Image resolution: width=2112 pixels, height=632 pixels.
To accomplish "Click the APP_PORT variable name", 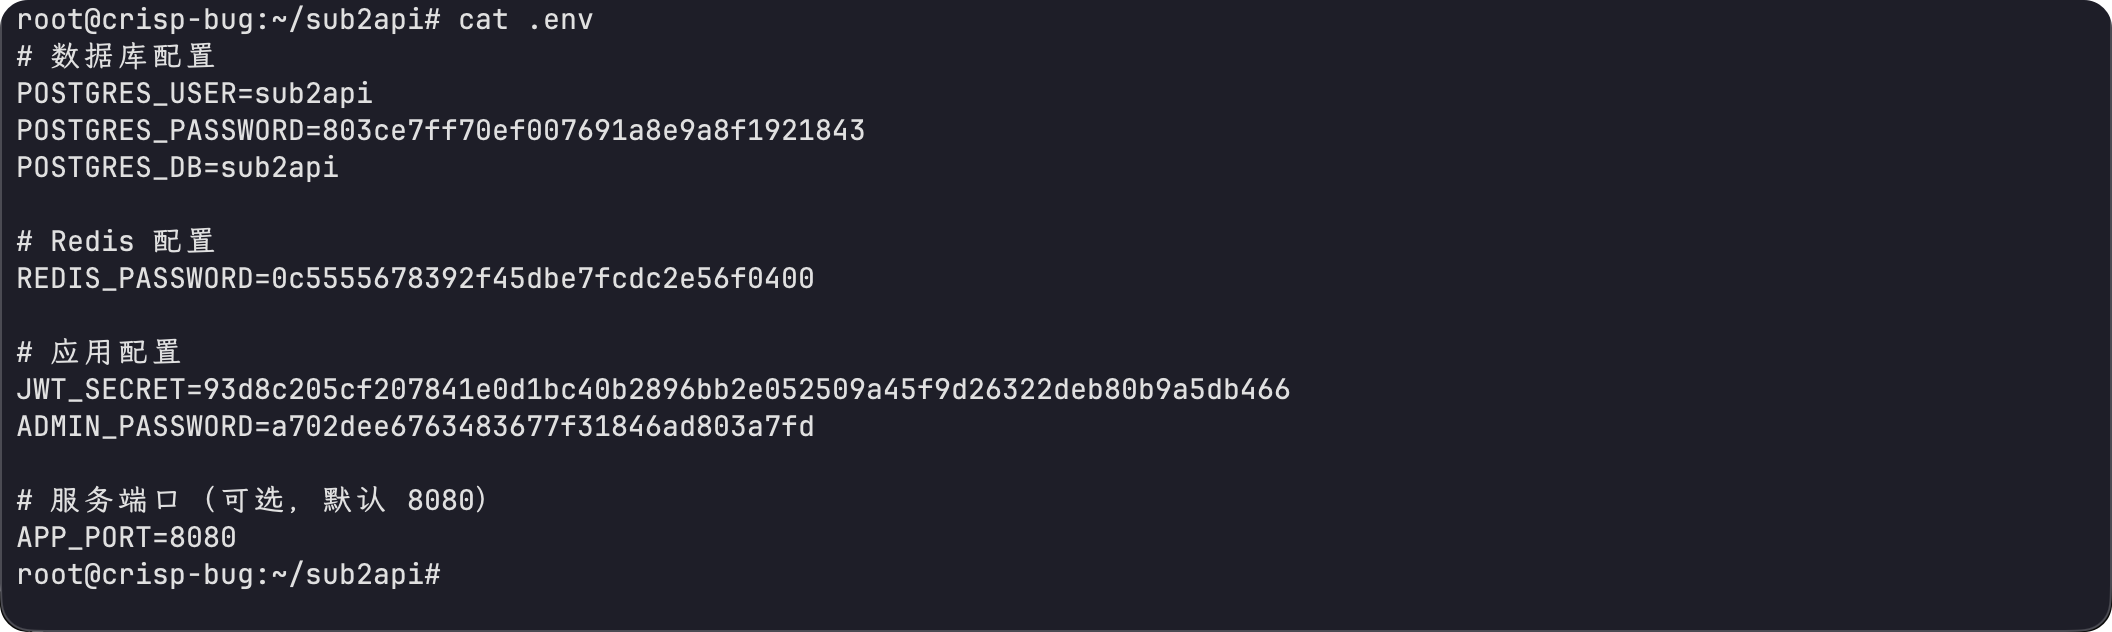I will pos(84,538).
